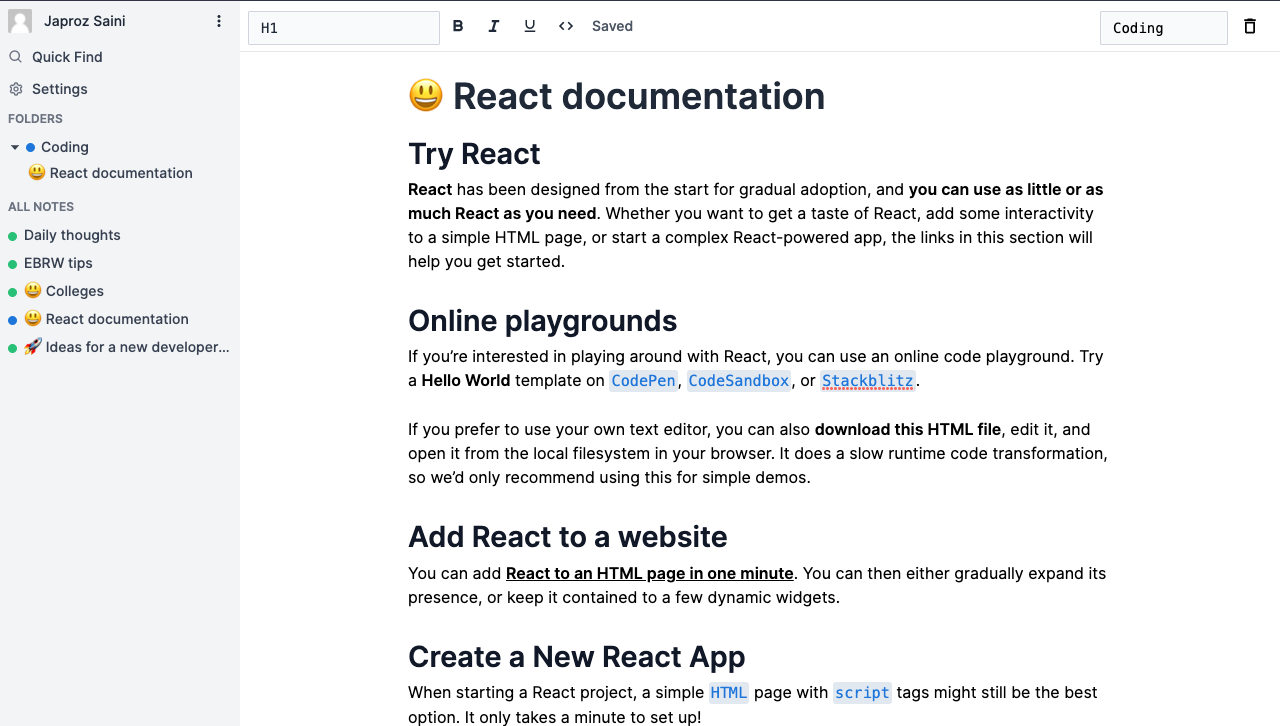Toggle italic formatting in toolbar

pos(494,26)
